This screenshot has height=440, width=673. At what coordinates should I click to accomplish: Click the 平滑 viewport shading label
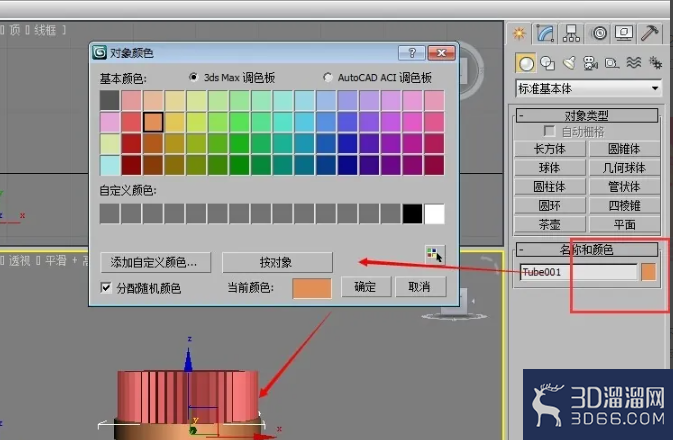(56, 260)
